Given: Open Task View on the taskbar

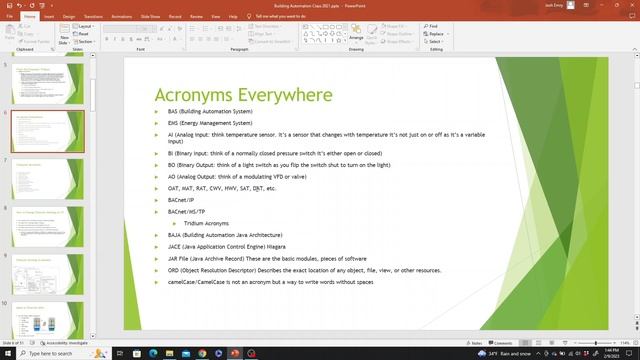Looking at the screenshot, I should [x=120, y=353].
